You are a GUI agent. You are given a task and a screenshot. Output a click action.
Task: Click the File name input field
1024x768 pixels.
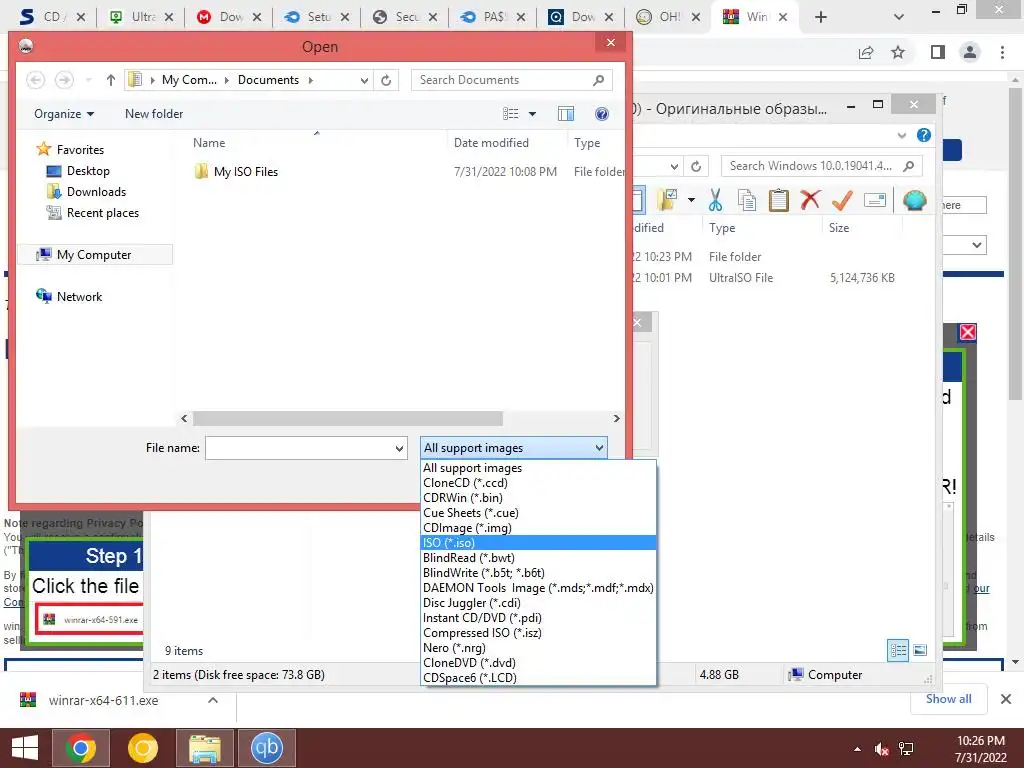299,449
